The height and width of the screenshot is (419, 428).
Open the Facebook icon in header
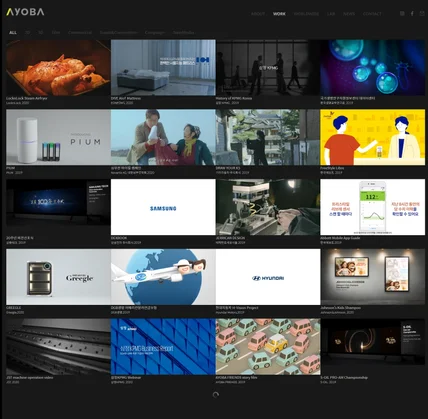[x=412, y=14]
